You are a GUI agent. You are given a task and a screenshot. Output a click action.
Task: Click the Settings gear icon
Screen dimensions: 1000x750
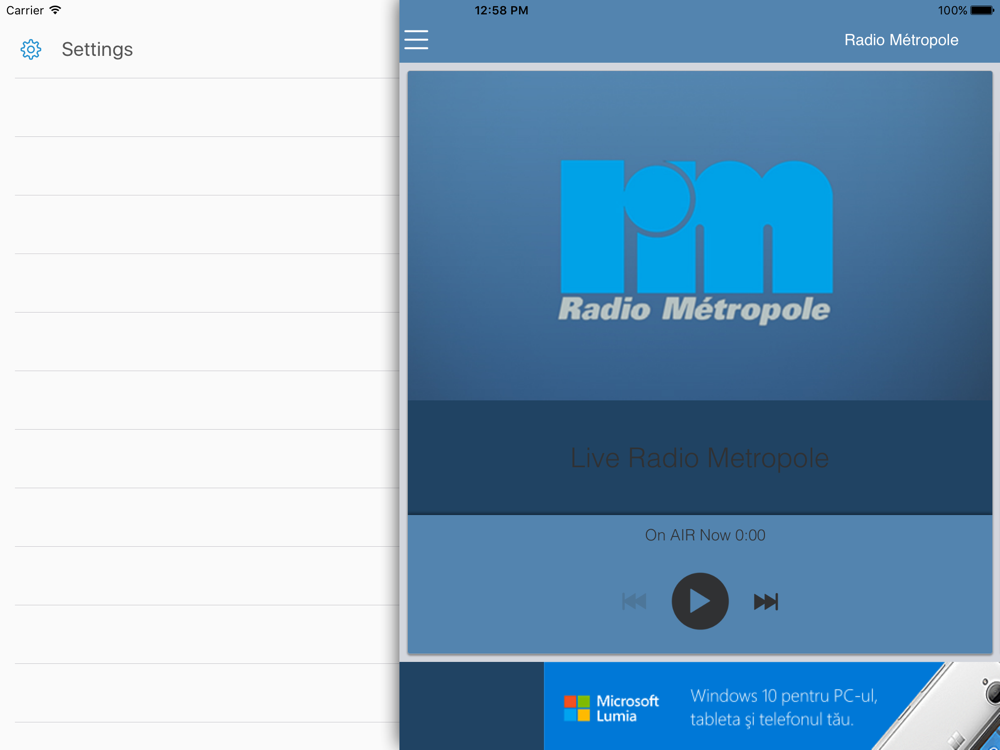coord(31,49)
